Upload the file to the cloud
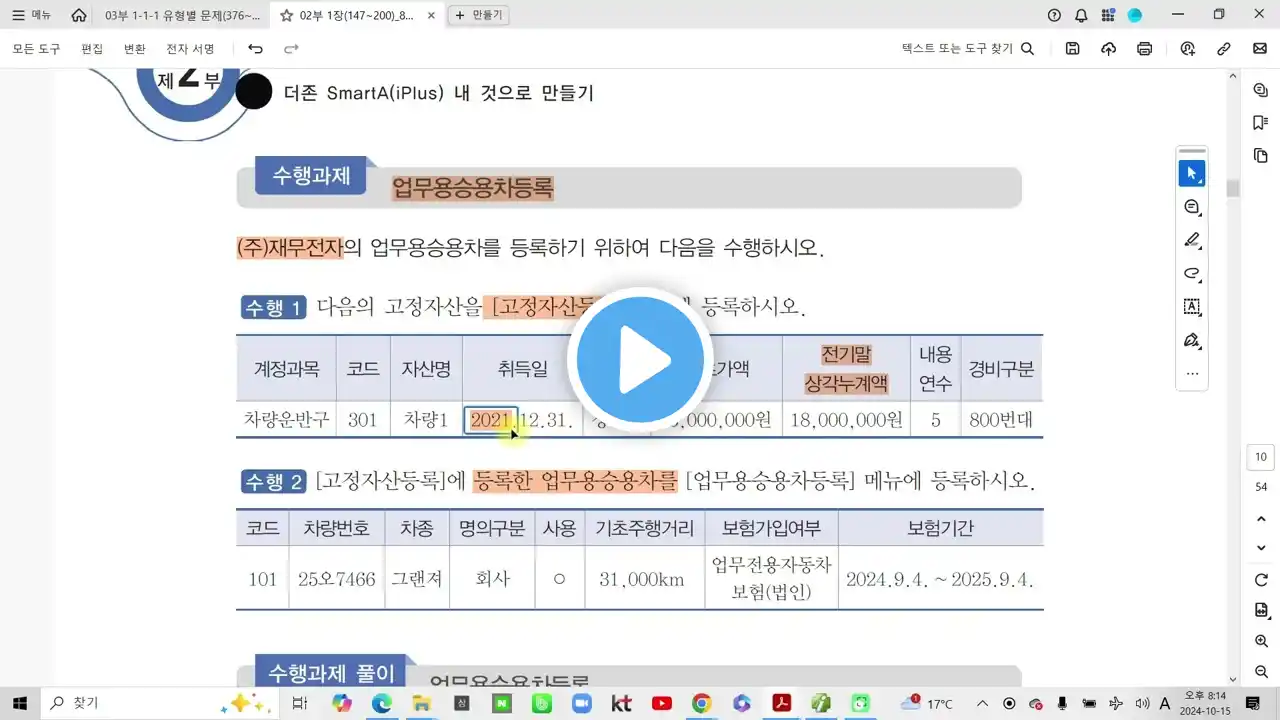This screenshot has width=1280, height=720. (1108, 48)
